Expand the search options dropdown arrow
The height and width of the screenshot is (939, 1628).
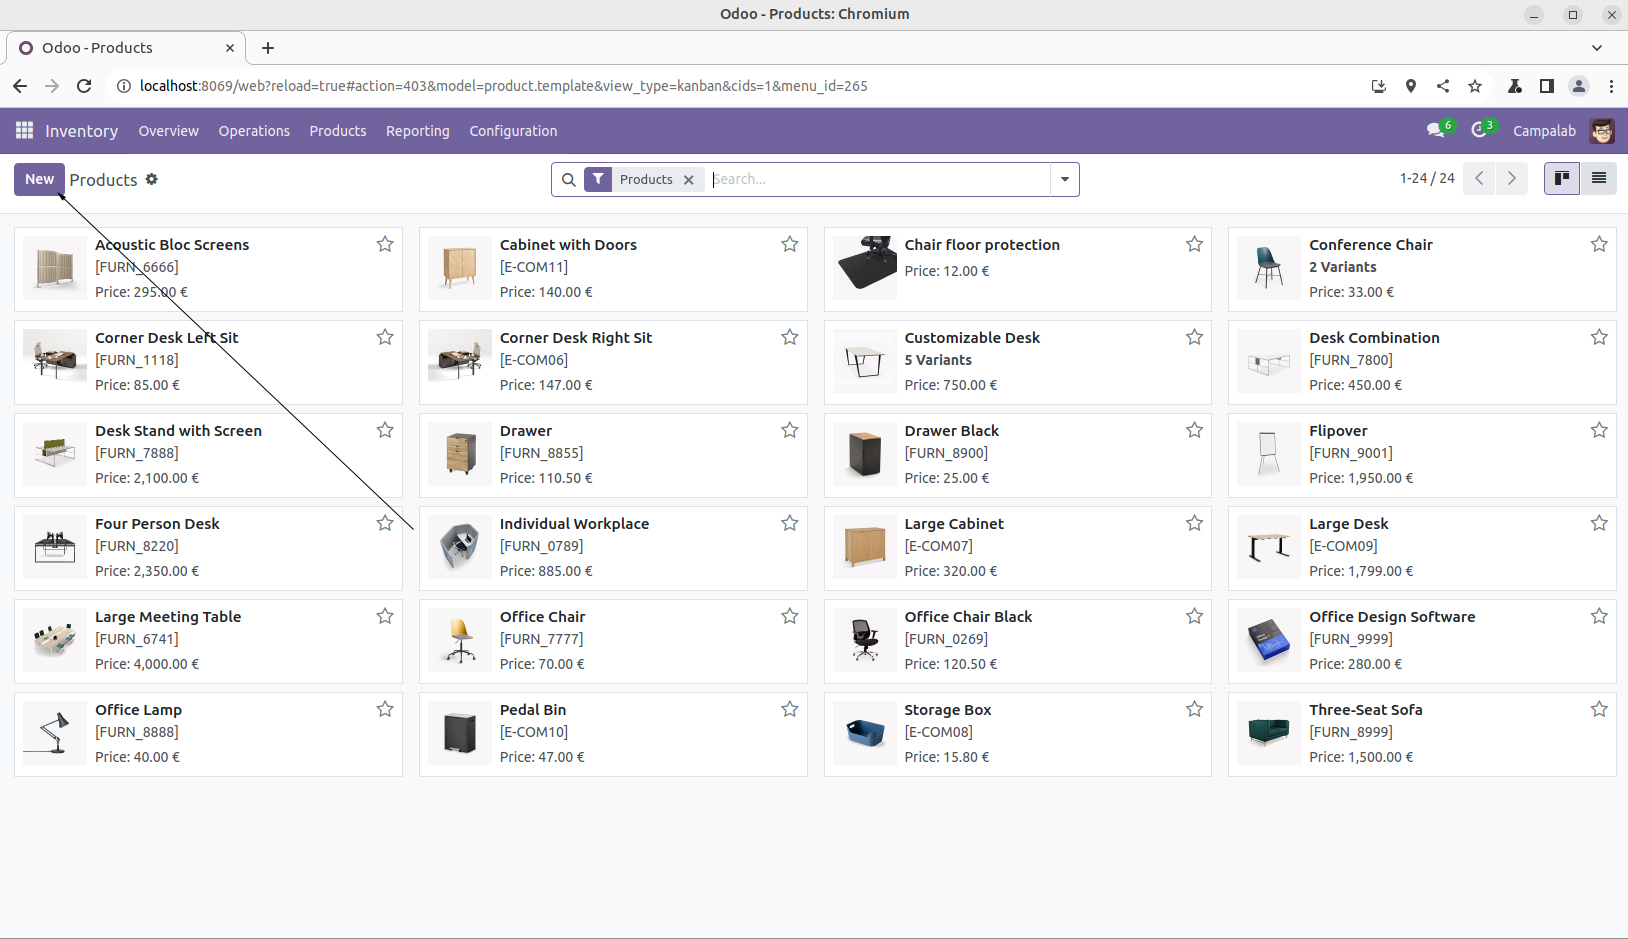pos(1064,180)
